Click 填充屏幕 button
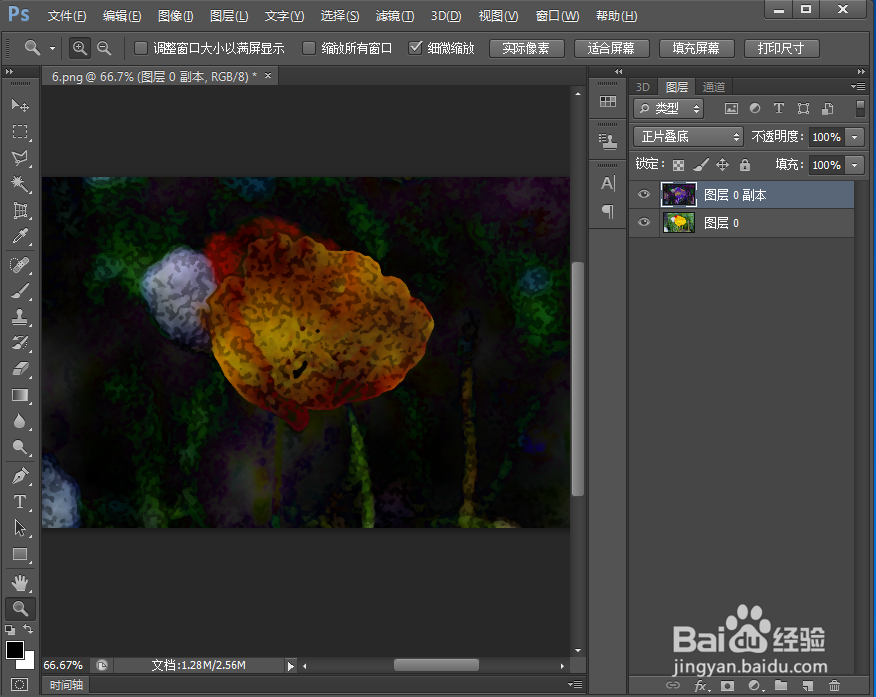The width and height of the screenshot is (876, 697). (697, 49)
